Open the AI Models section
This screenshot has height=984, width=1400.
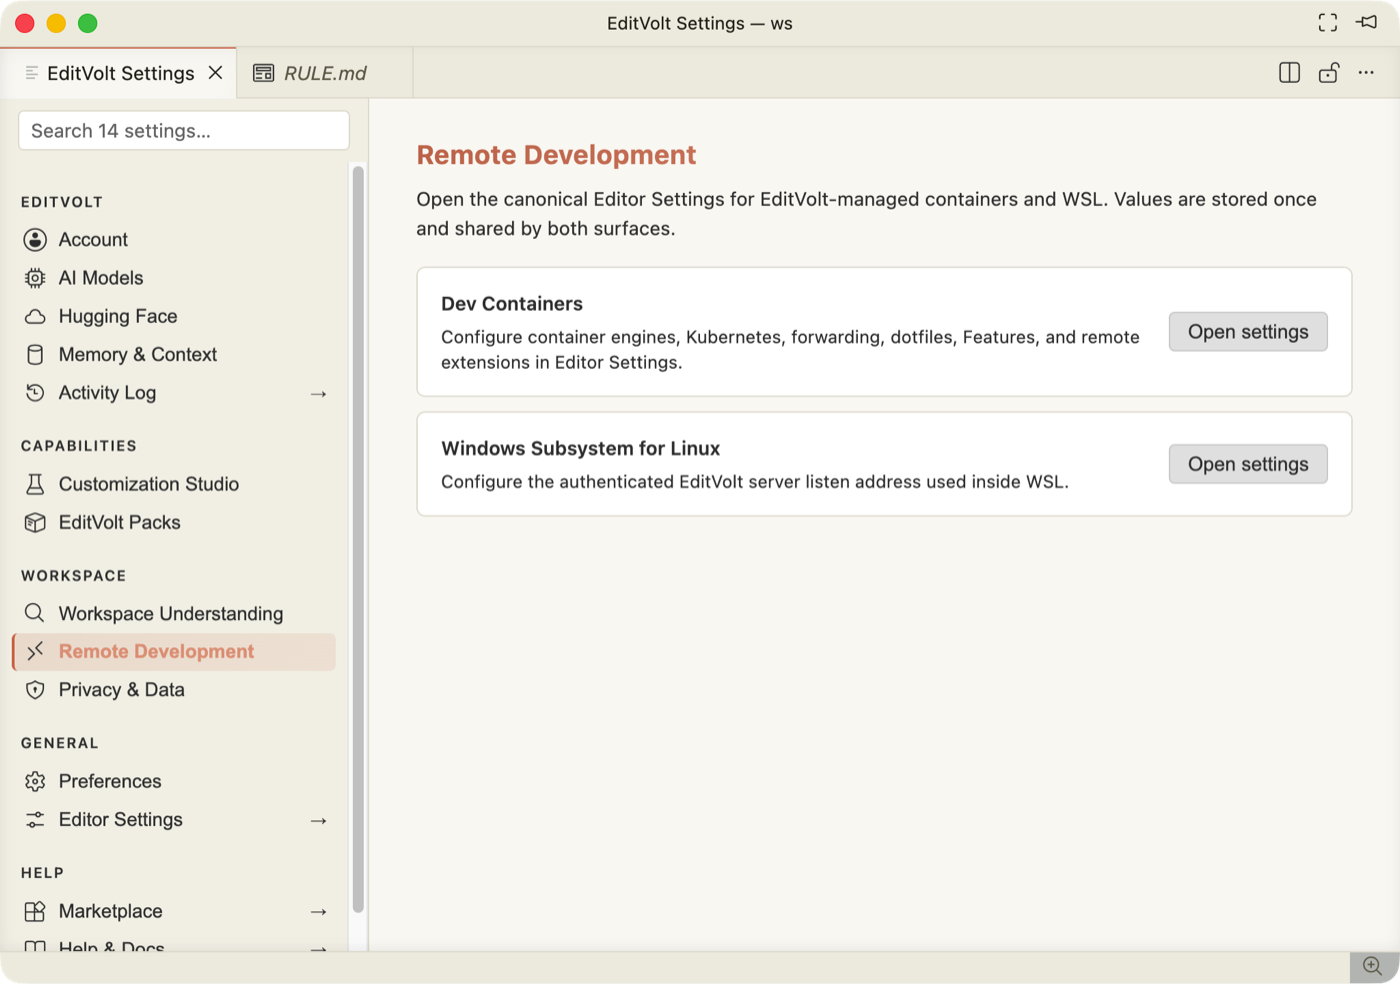[174, 278]
